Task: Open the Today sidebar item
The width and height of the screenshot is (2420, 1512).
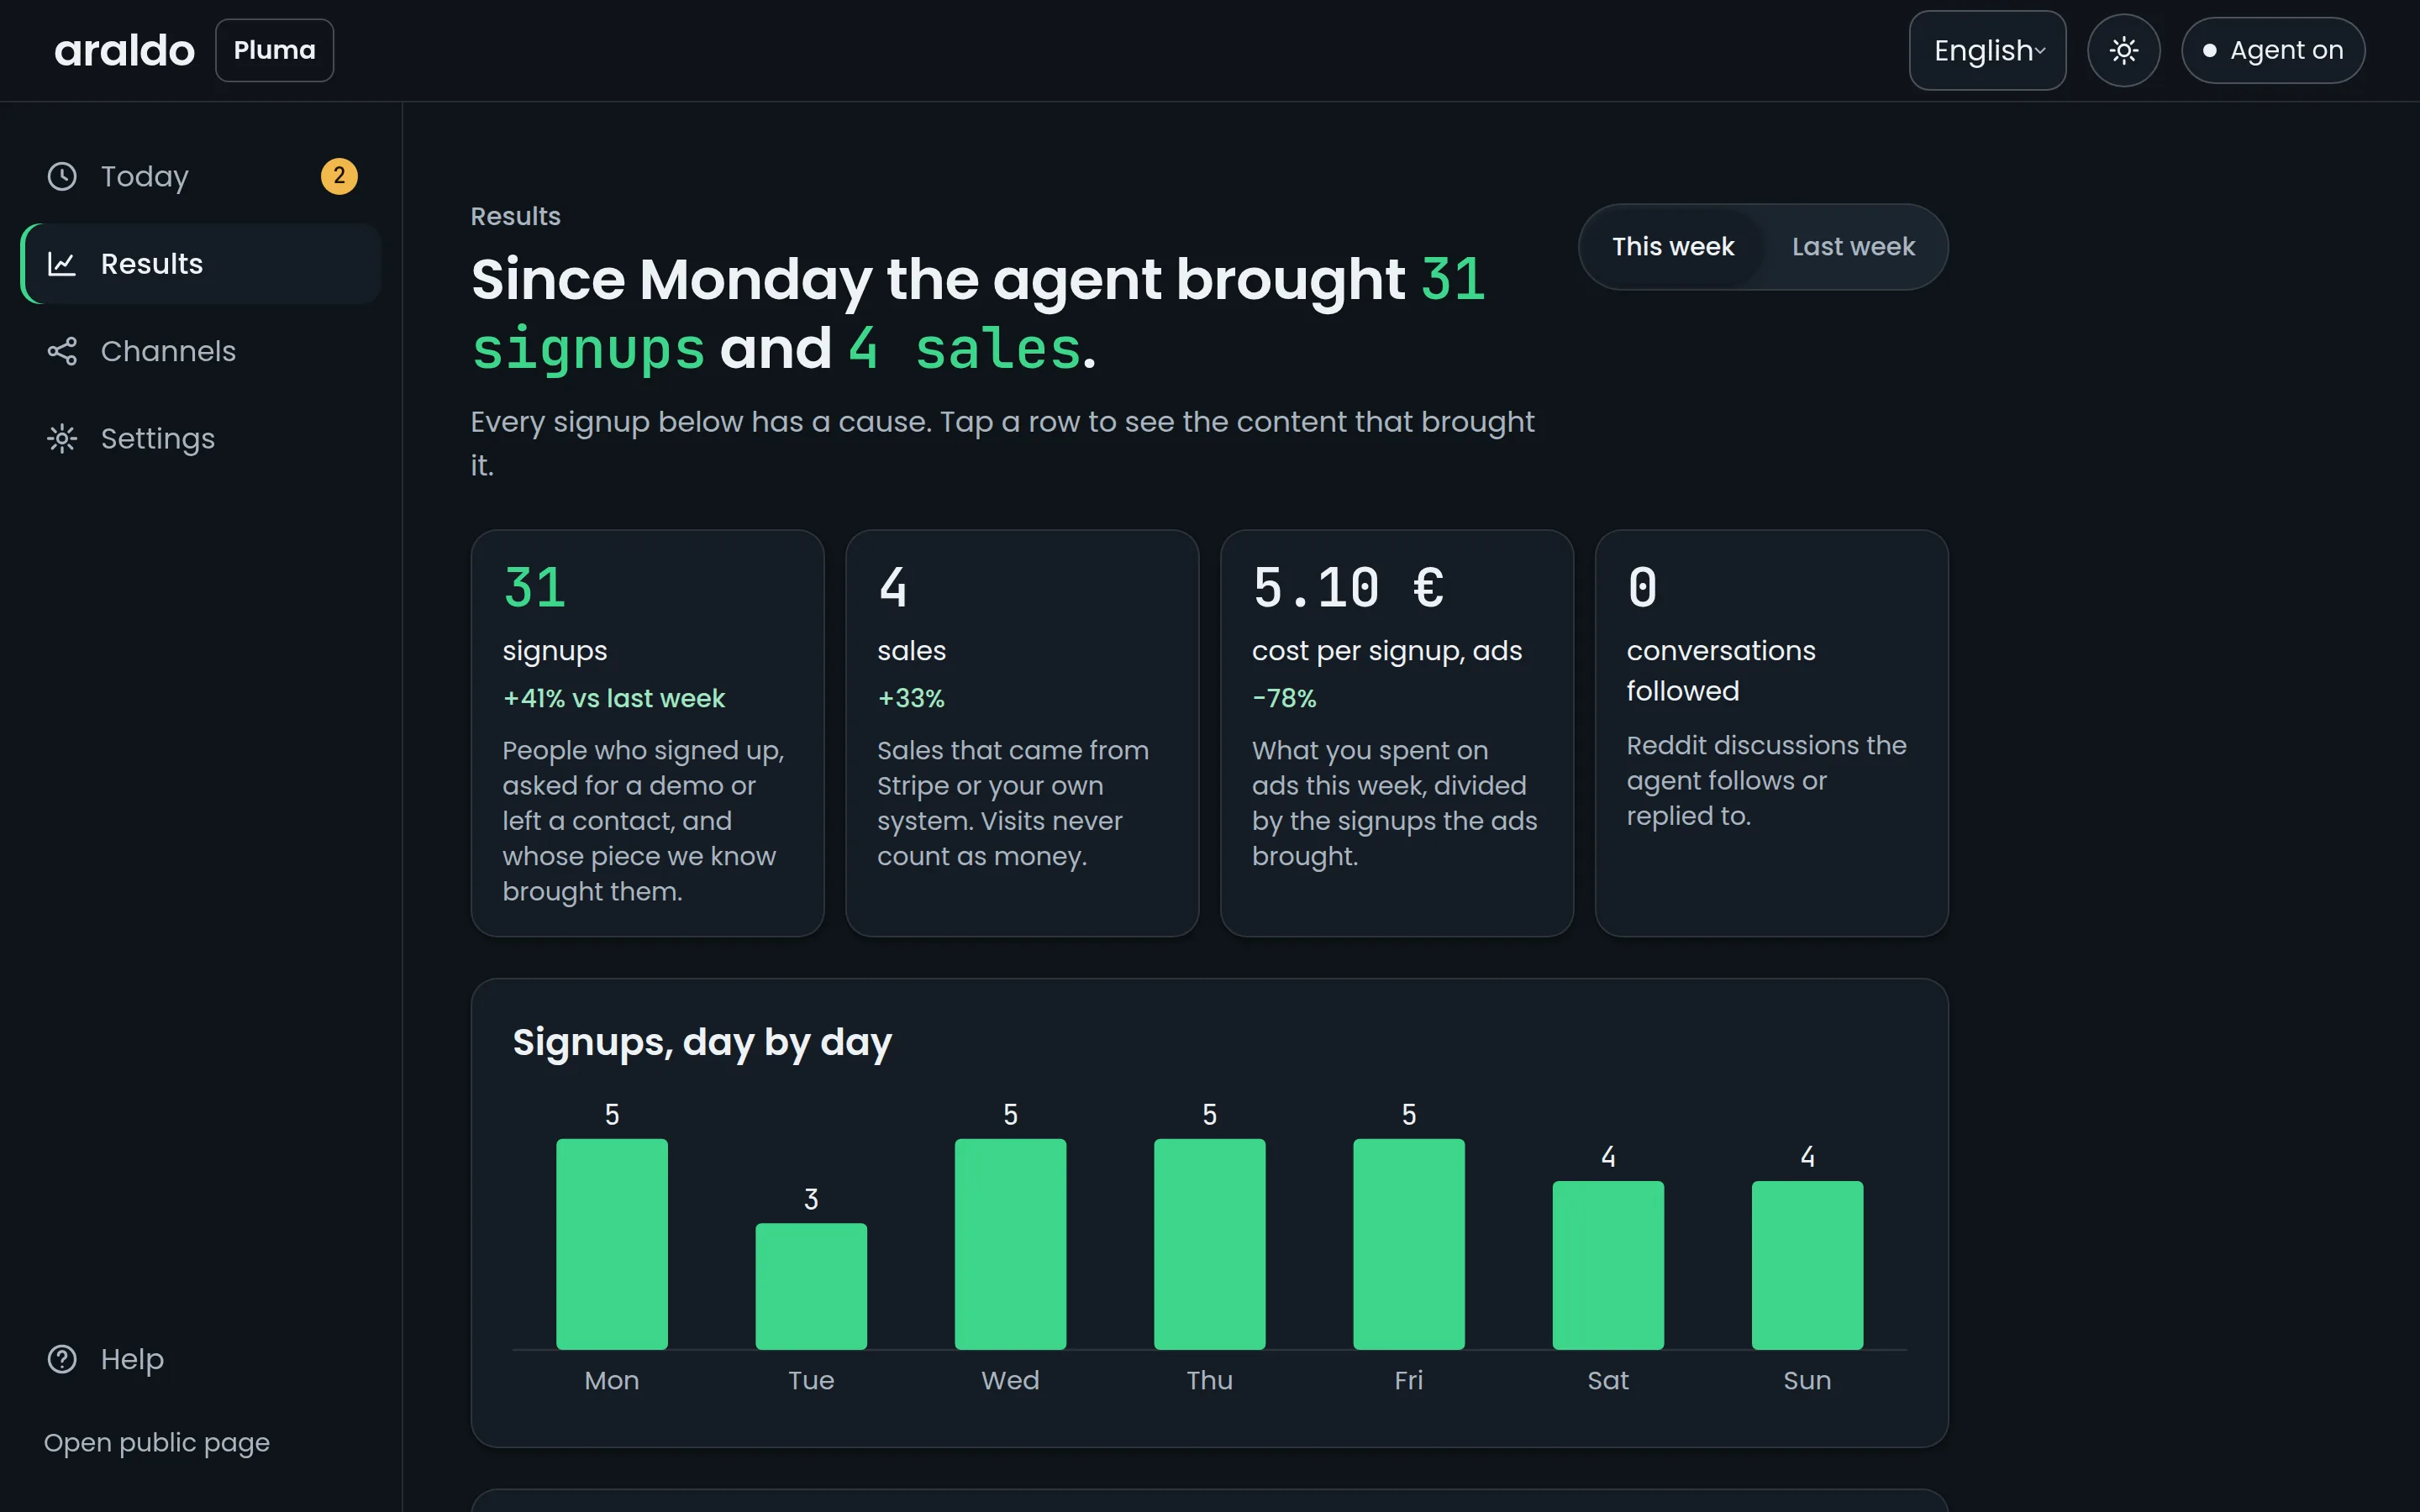Action: 201,176
